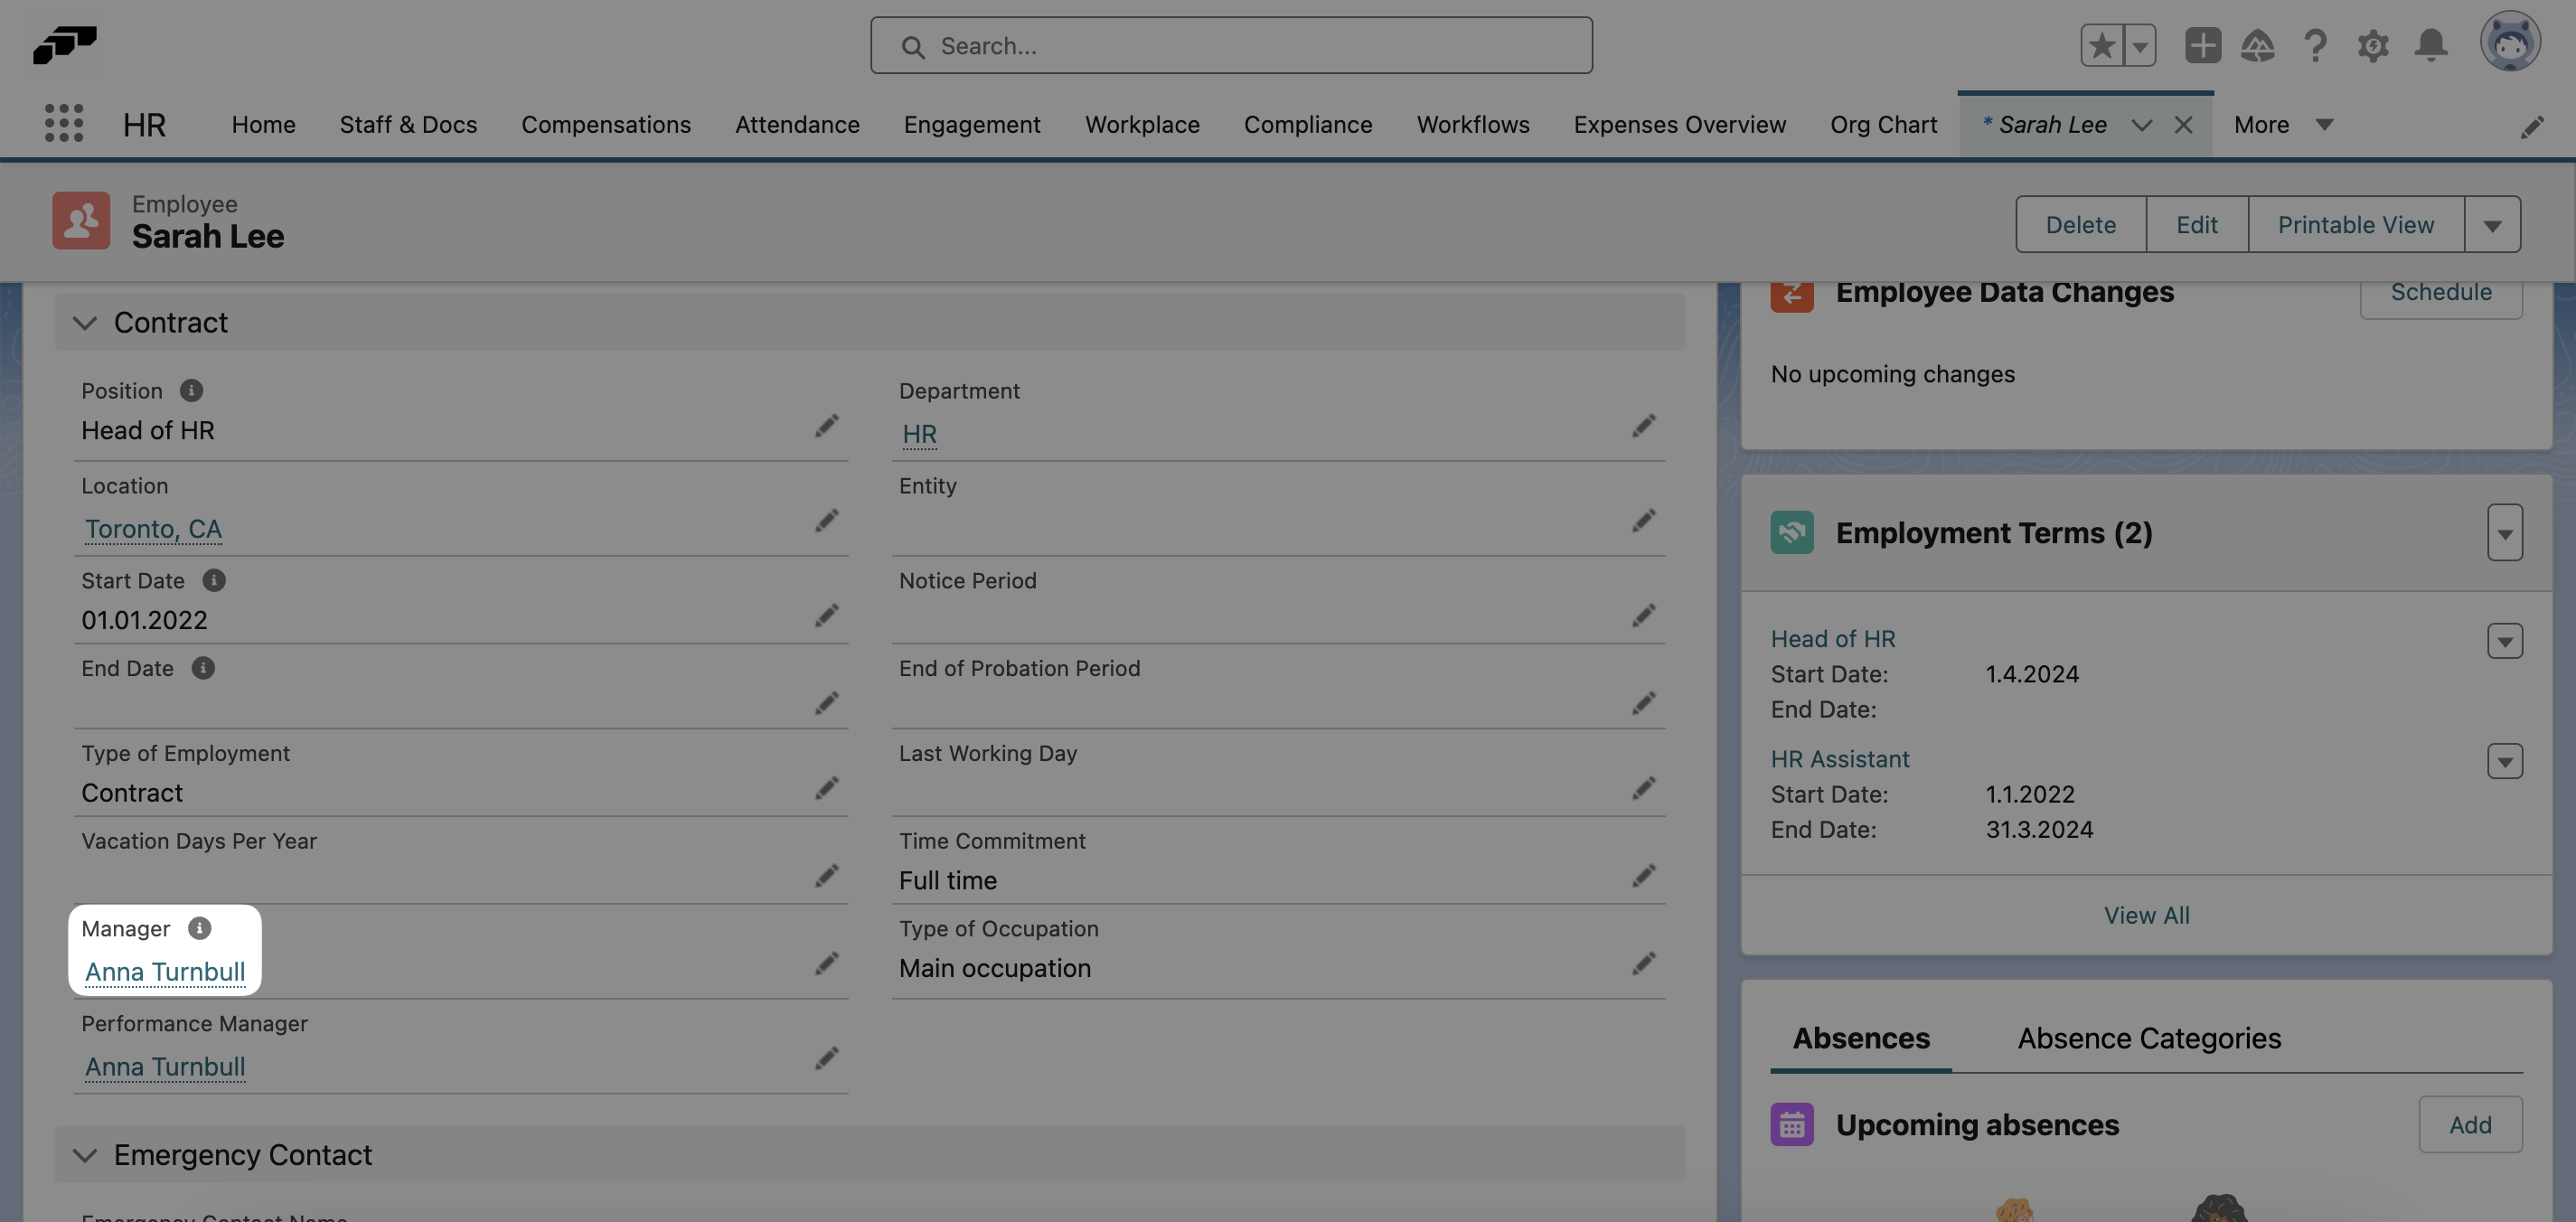Click the favorites star icon

(2102, 45)
